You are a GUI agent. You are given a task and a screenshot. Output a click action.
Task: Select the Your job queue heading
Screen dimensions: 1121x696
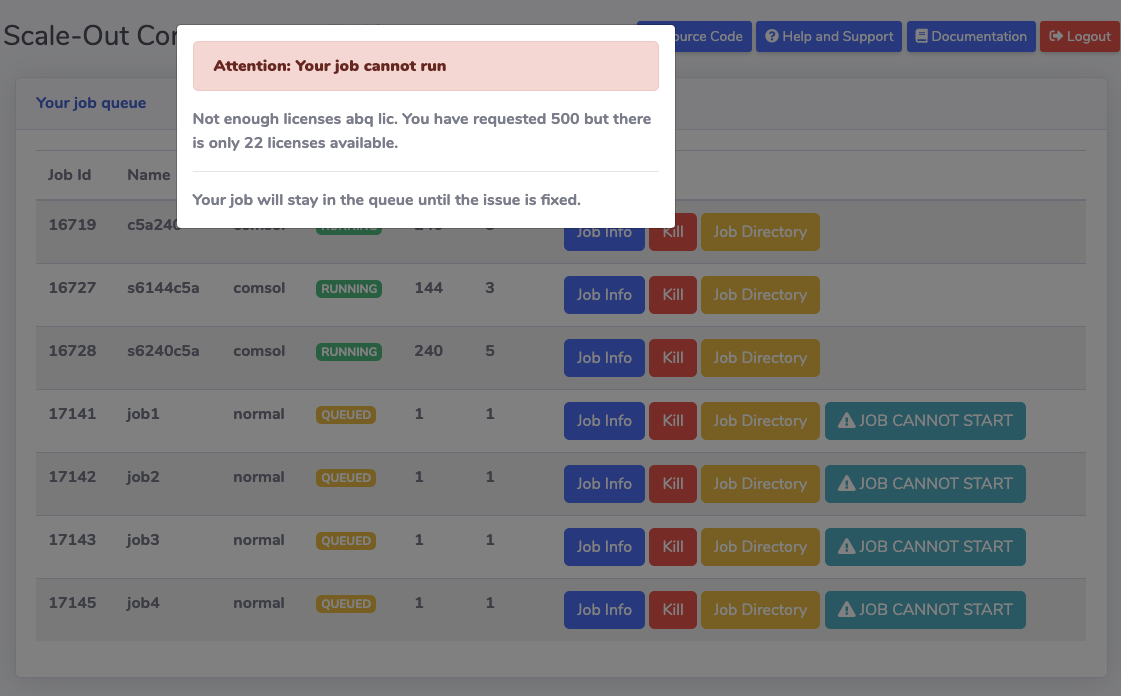[91, 103]
